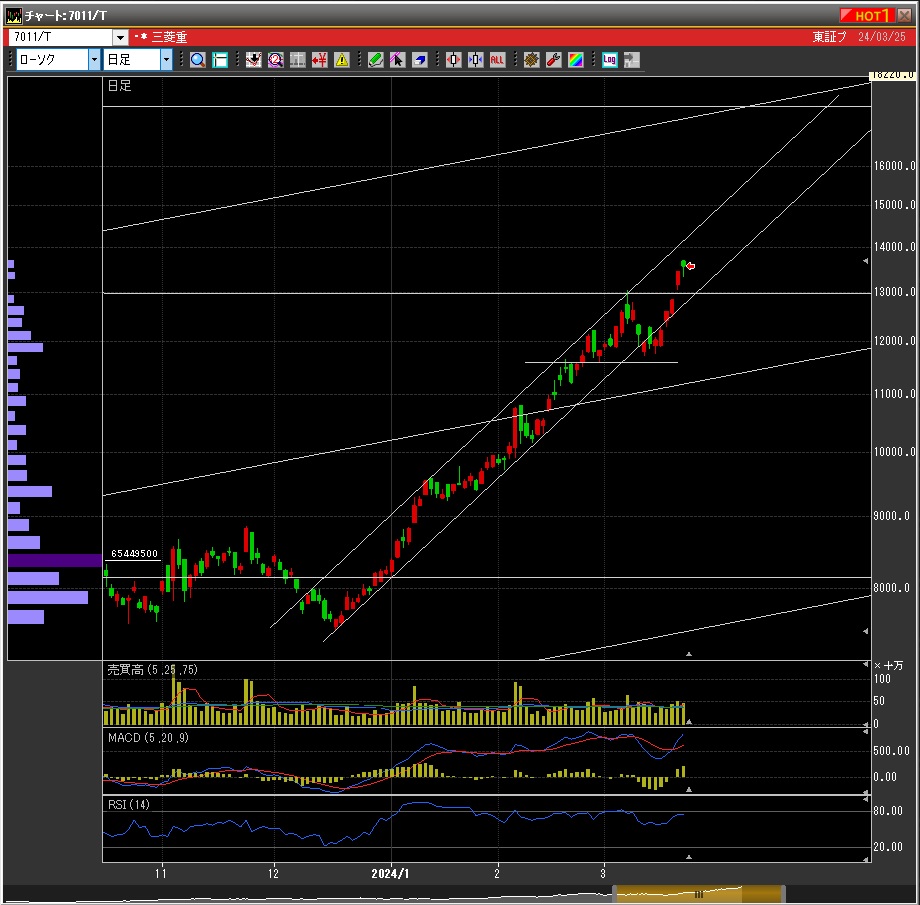Toggle the Log scale icon

click(610, 60)
